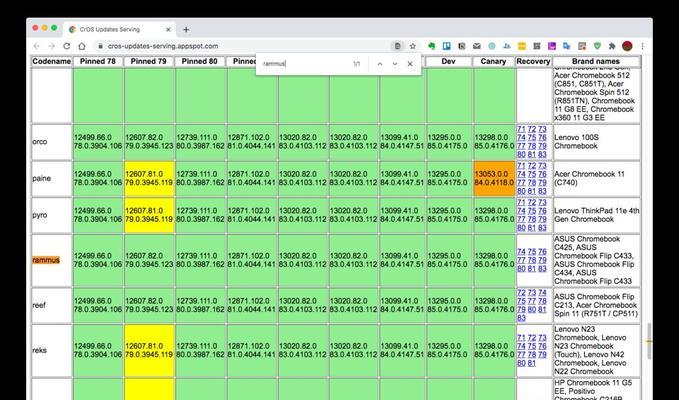Click the Canary column header
Viewport: 679px width, 400px height.
click(x=493, y=61)
